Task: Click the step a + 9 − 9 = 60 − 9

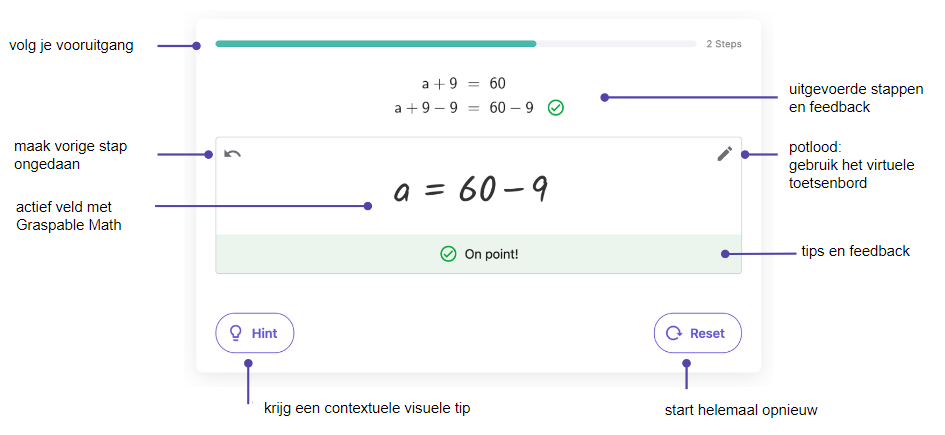Action: (x=463, y=108)
